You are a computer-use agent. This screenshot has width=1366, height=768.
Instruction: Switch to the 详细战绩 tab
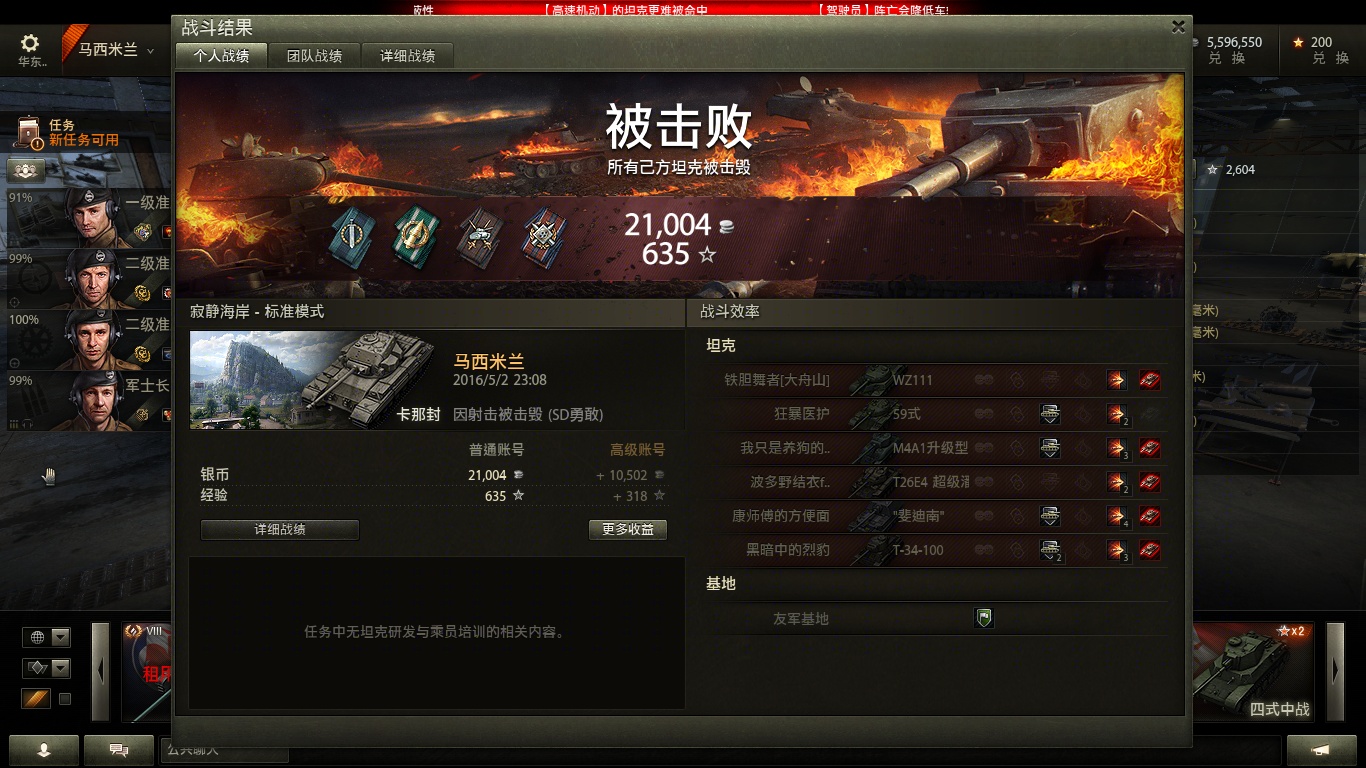[x=407, y=56]
